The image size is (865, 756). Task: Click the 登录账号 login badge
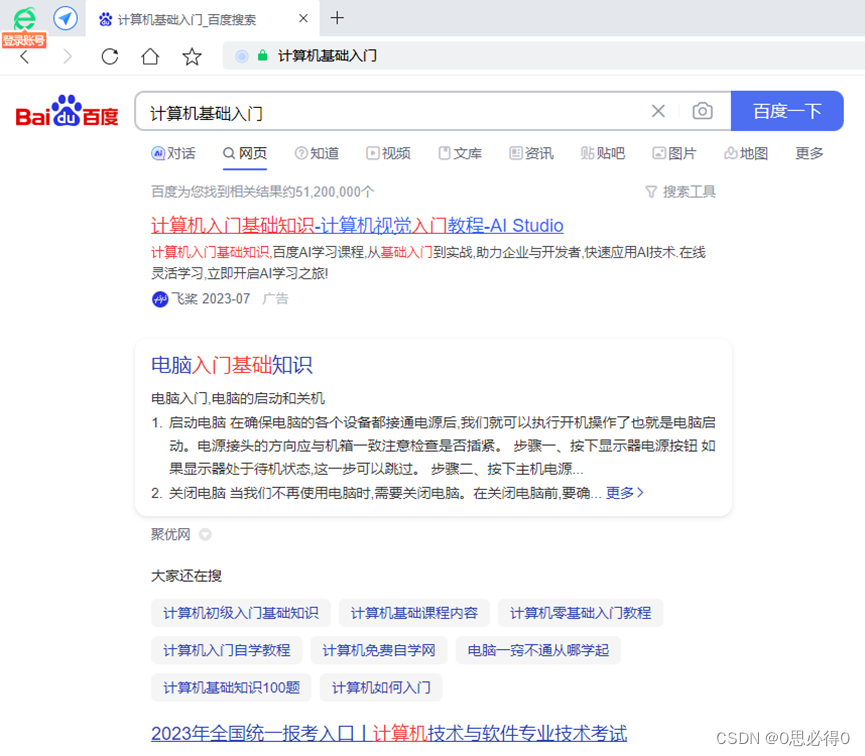pos(24,40)
